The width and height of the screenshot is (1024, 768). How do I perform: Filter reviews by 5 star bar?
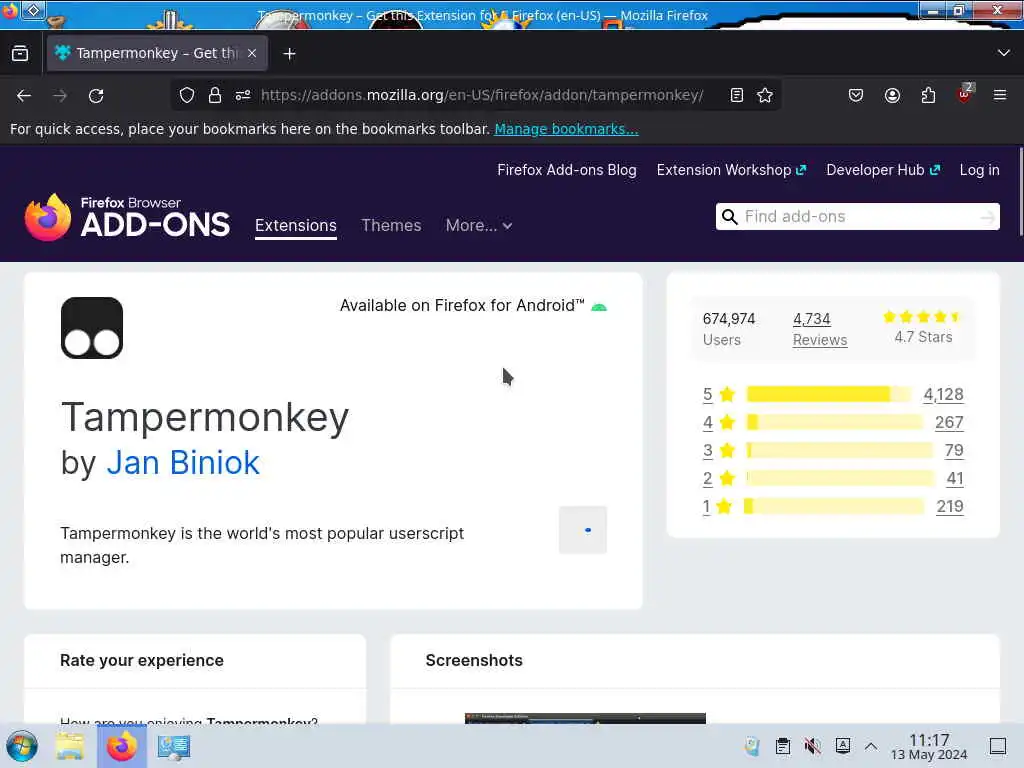tap(829, 394)
